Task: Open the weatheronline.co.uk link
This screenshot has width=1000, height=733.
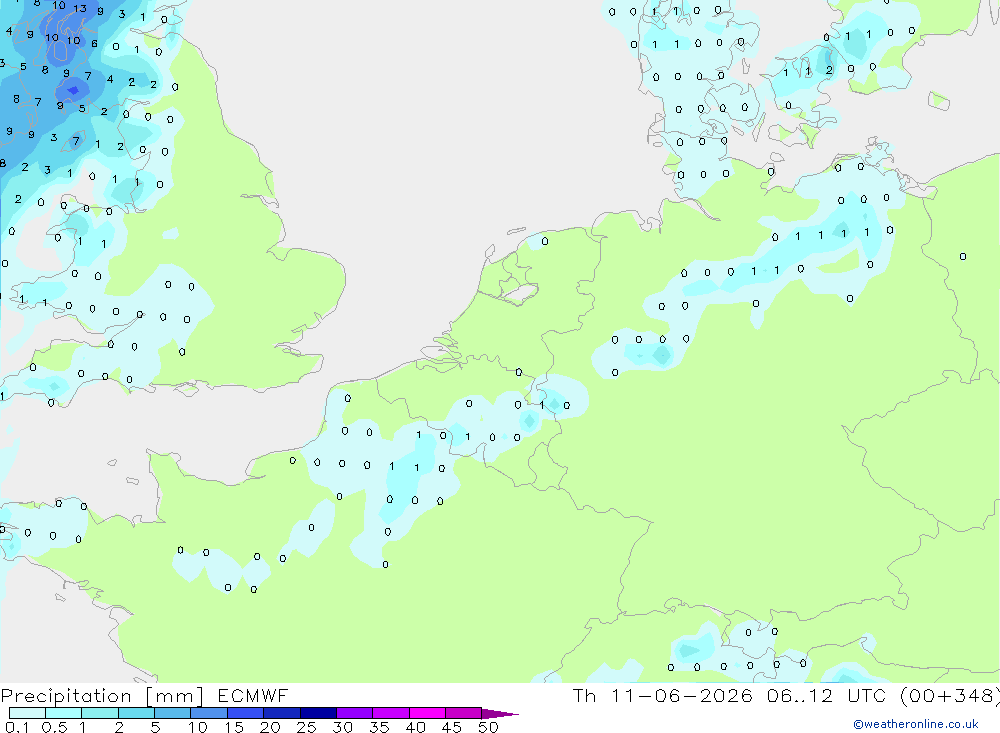Action: [916, 724]
